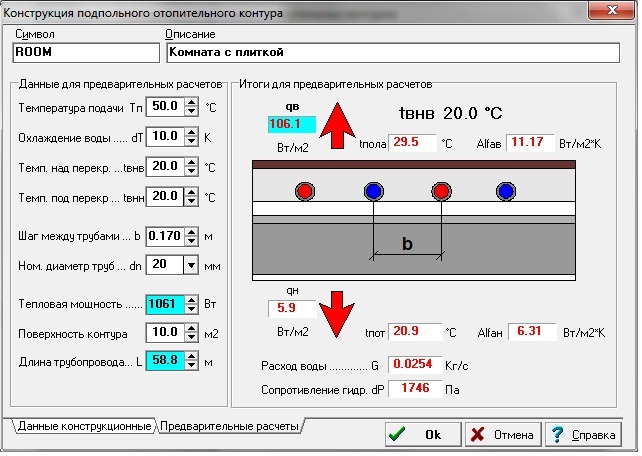Select the Предварительные расчеты tab
Viewport: 642px width, 456px height.
click(x=229, y=426)
